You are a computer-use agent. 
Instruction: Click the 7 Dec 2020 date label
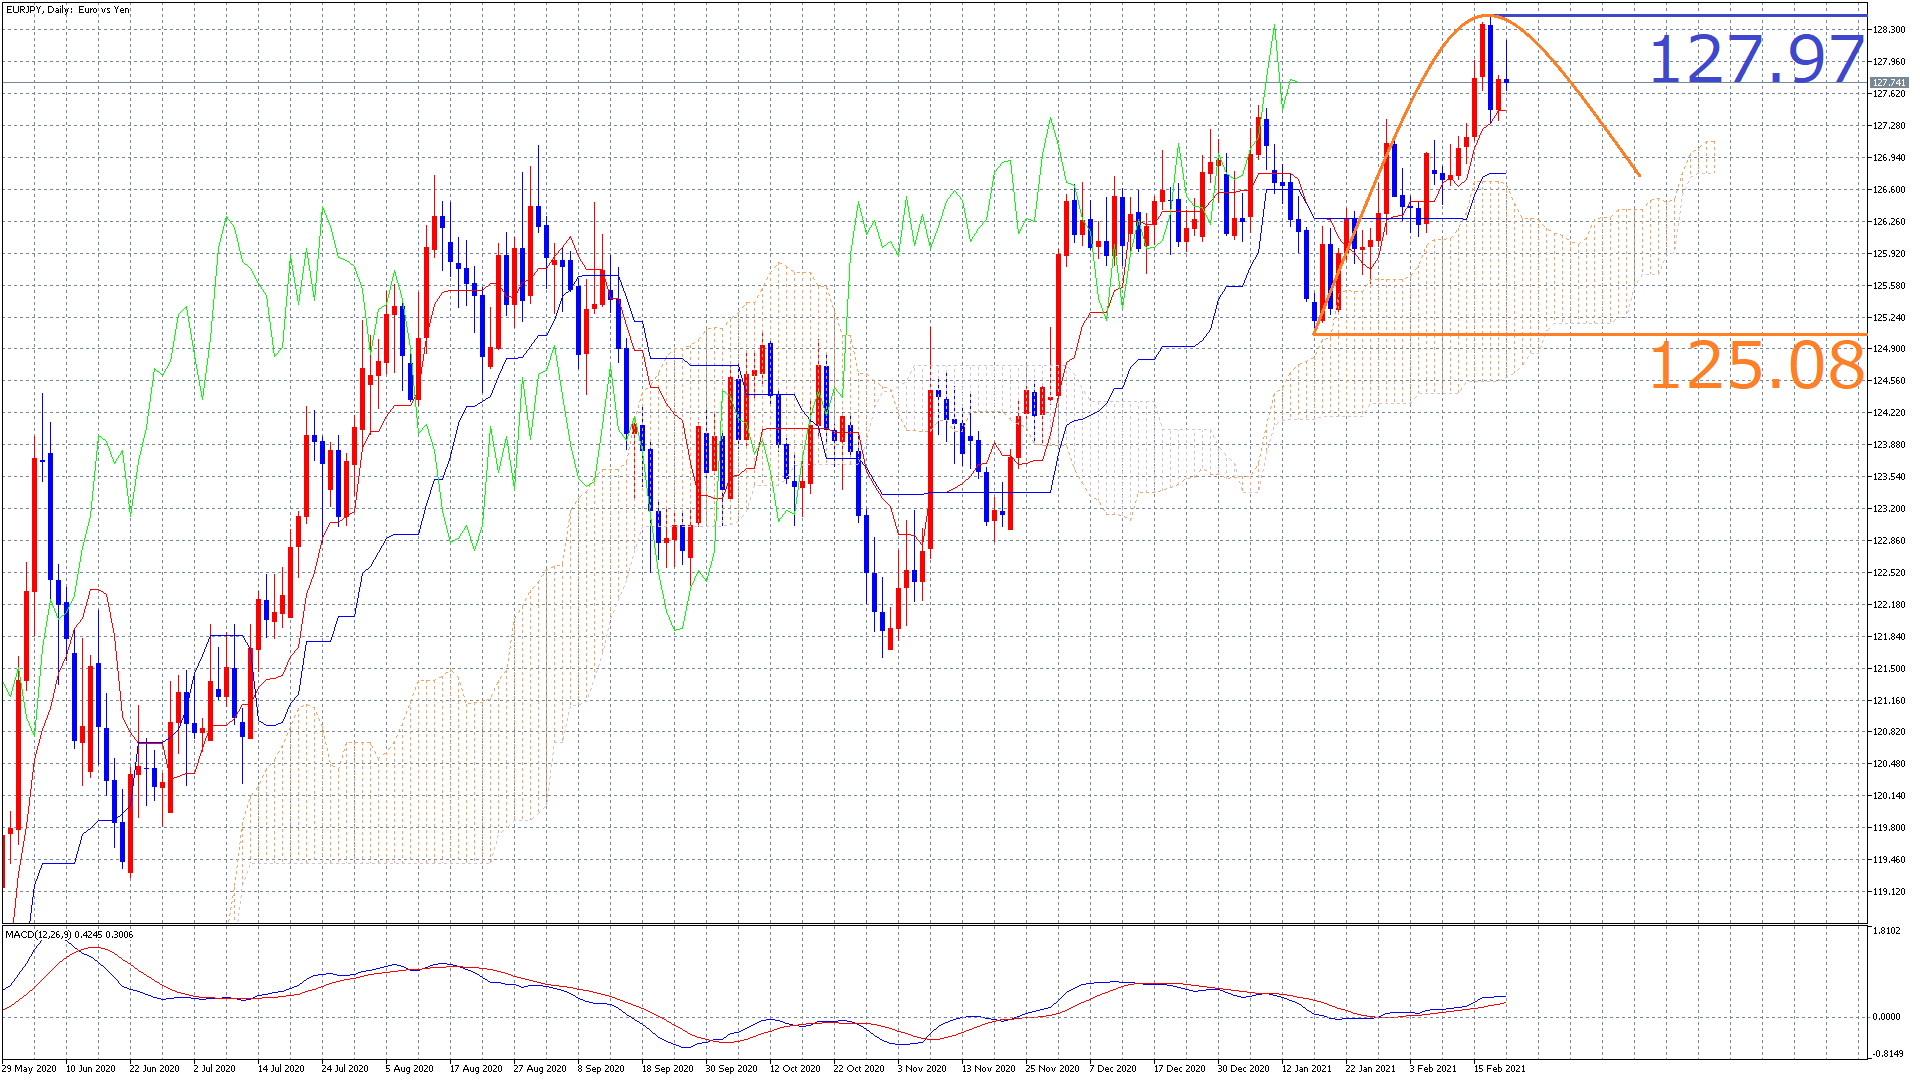pos(1113,1069)
